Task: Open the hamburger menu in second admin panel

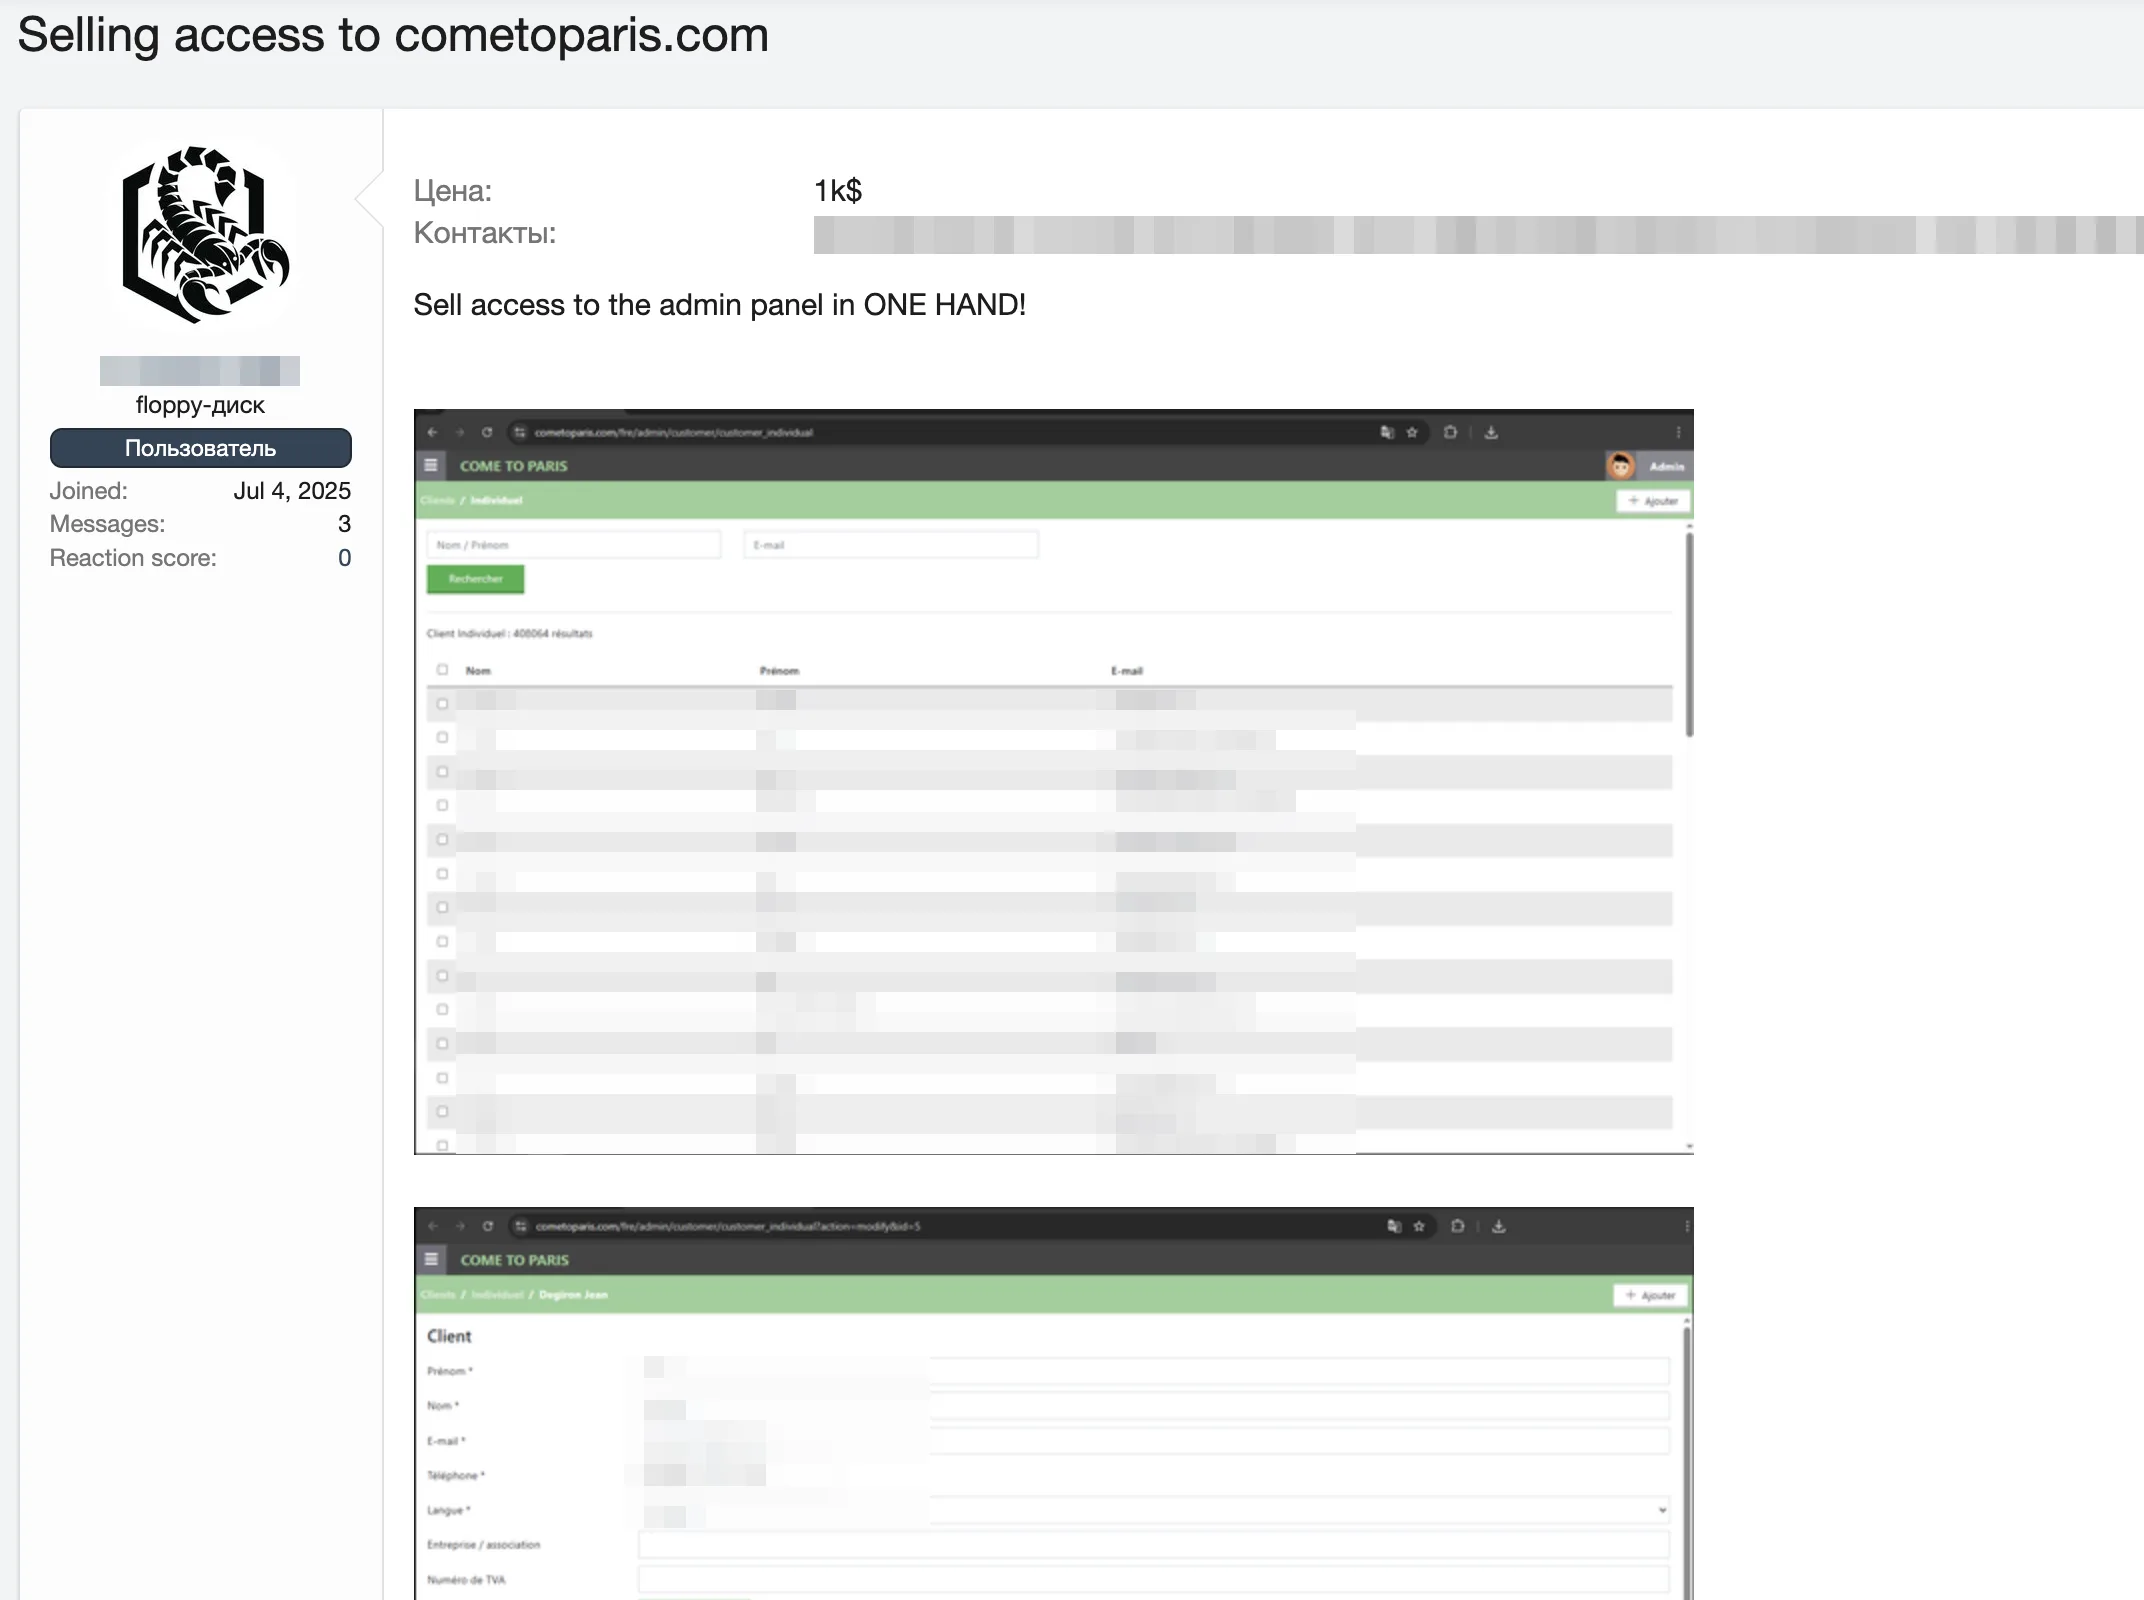Action: coord(431,1259)
